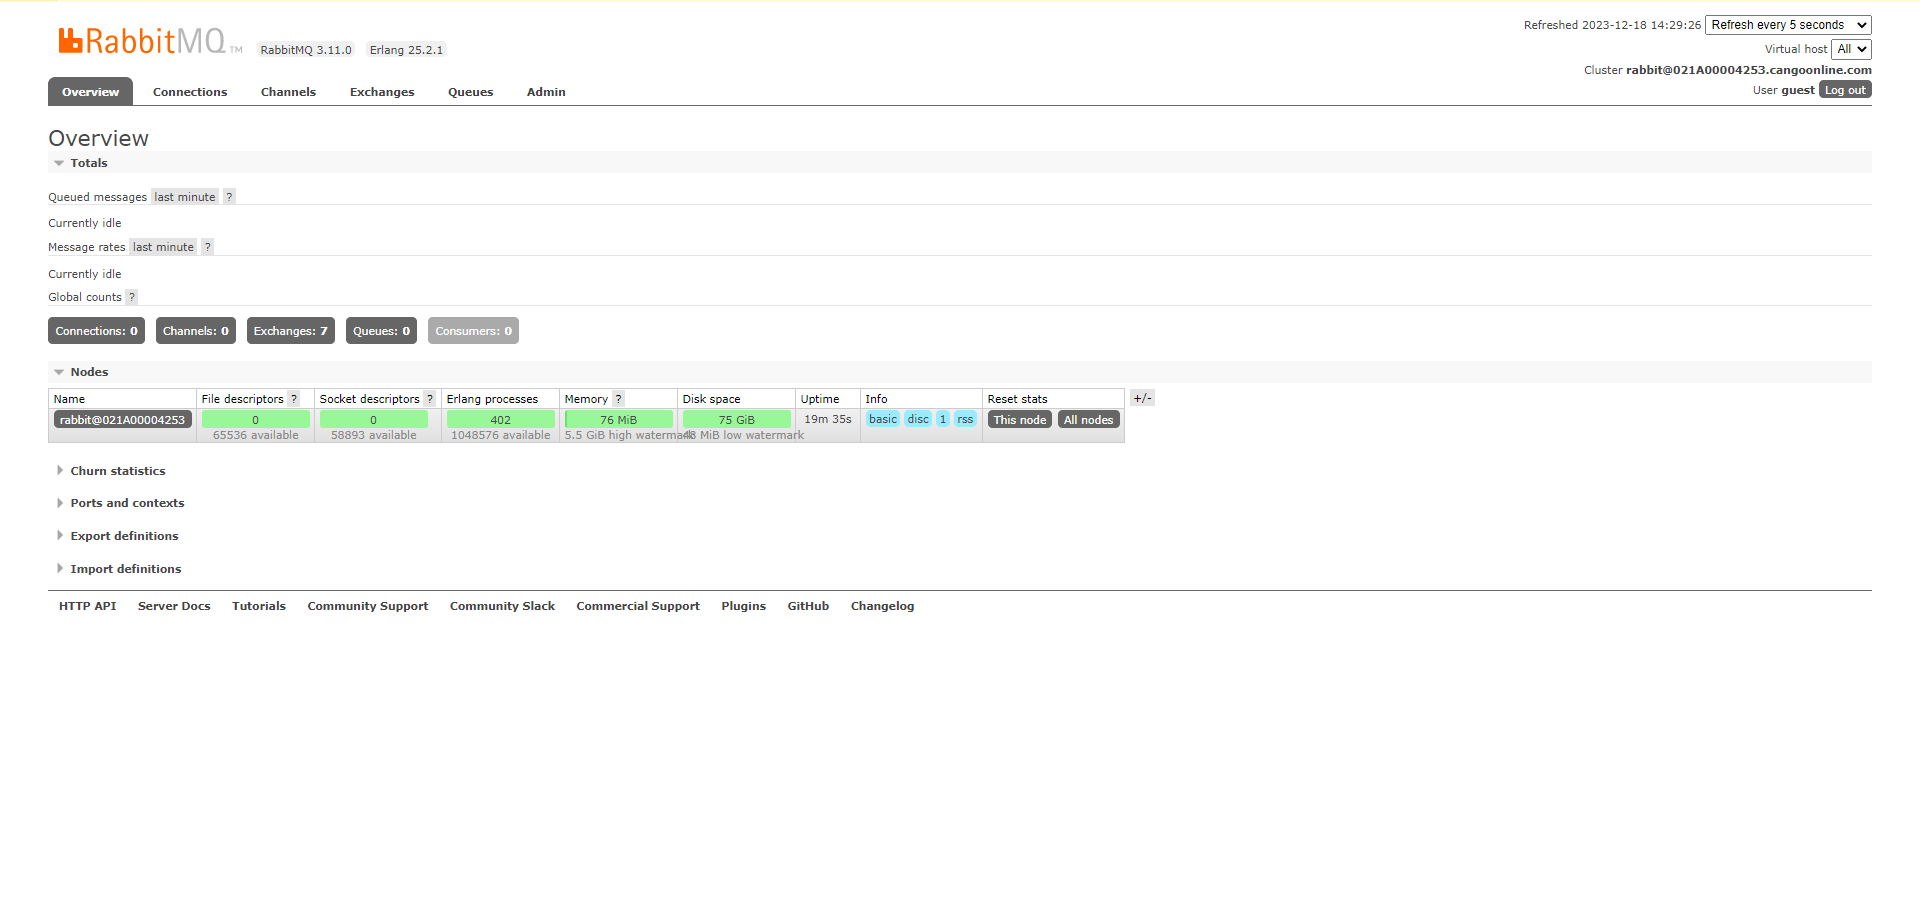This screenshot has width=1920, height=900.
Task: Reset stats for All nodes
Action: (1088, 420)
